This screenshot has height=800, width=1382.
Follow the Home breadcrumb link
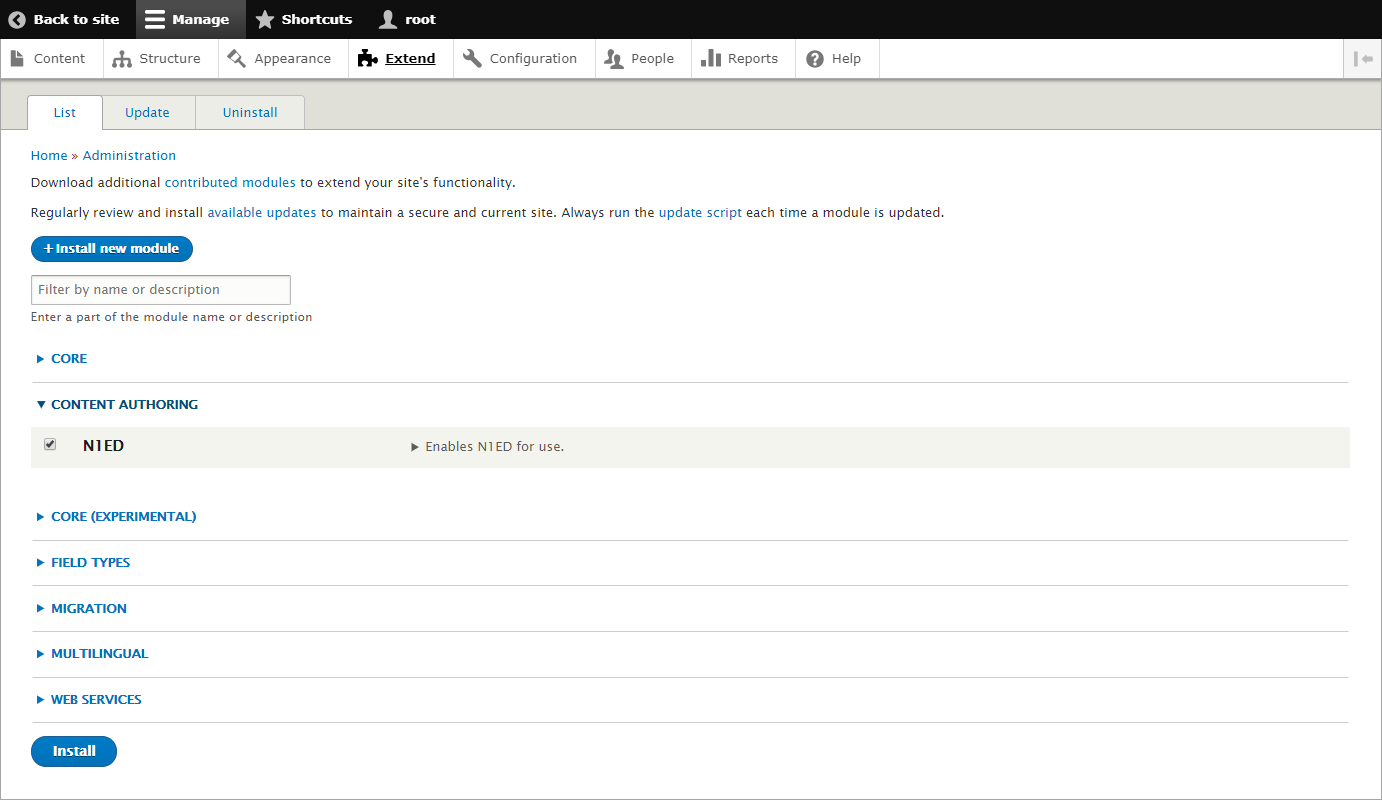coord(49,156)
